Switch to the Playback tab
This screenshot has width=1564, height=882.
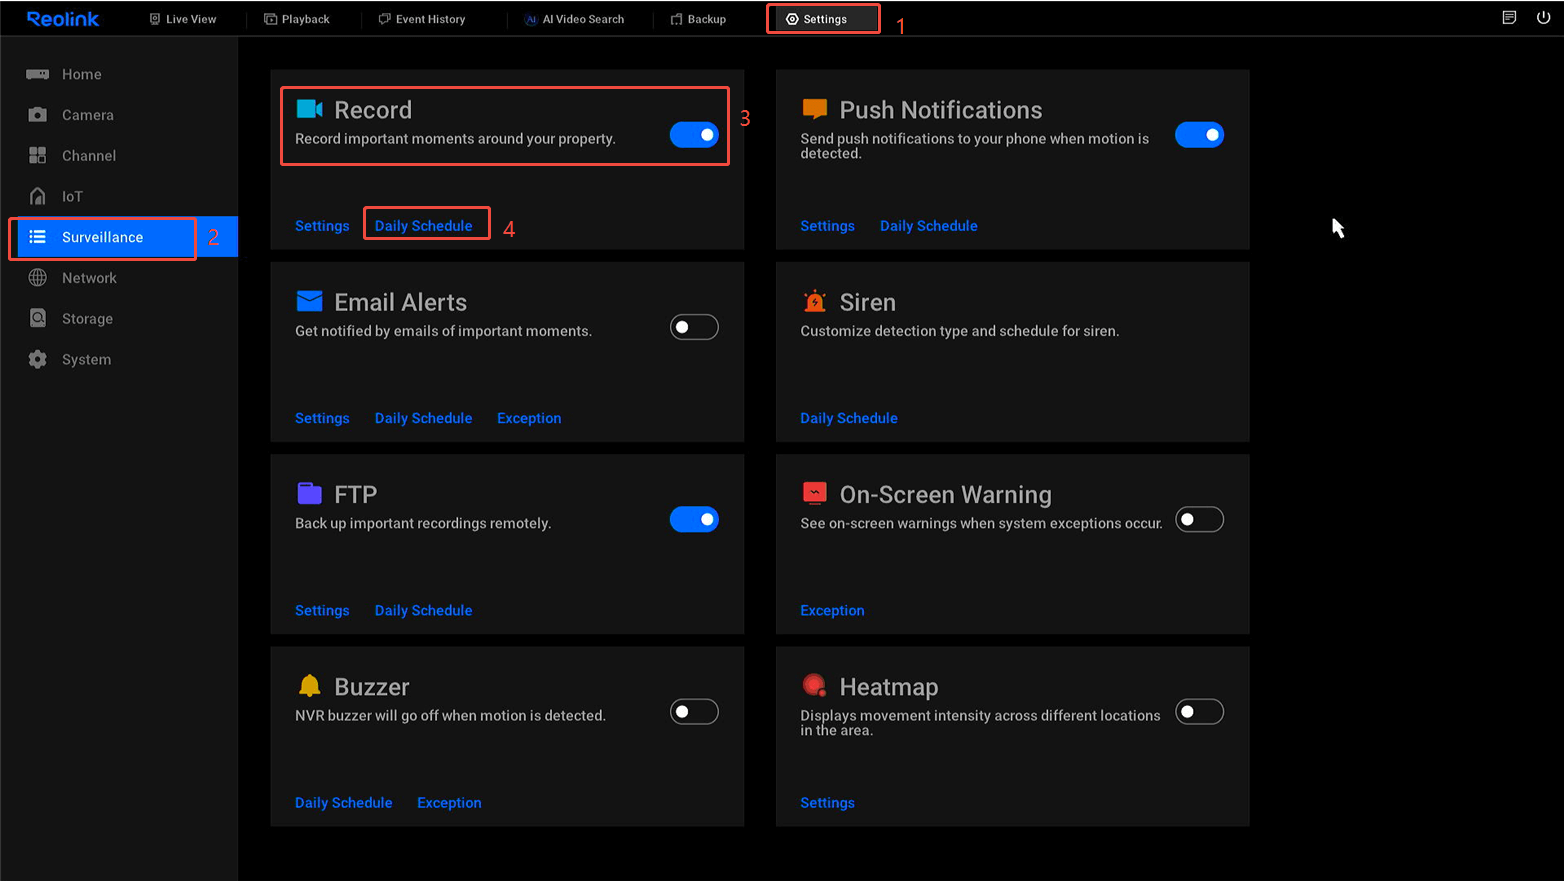pyautogui.click(x=297, y=19)
